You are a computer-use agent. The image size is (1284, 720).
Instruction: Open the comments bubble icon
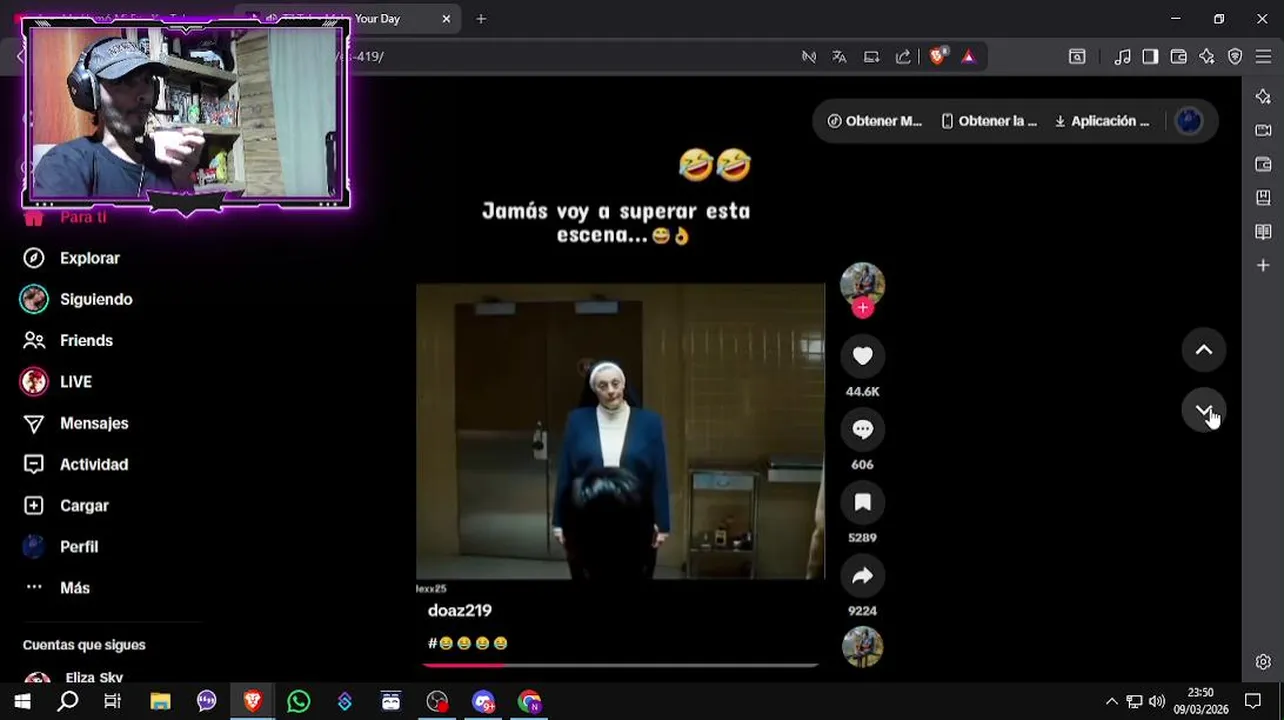862,429
